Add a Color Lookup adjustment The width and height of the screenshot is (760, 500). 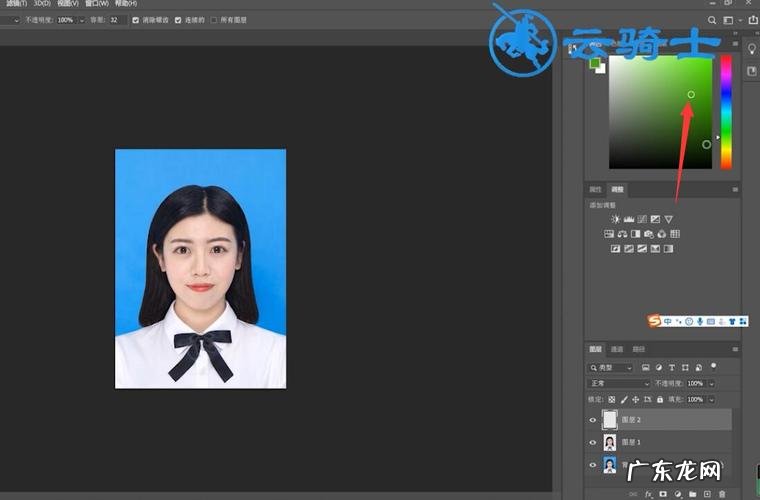[675, 234]
